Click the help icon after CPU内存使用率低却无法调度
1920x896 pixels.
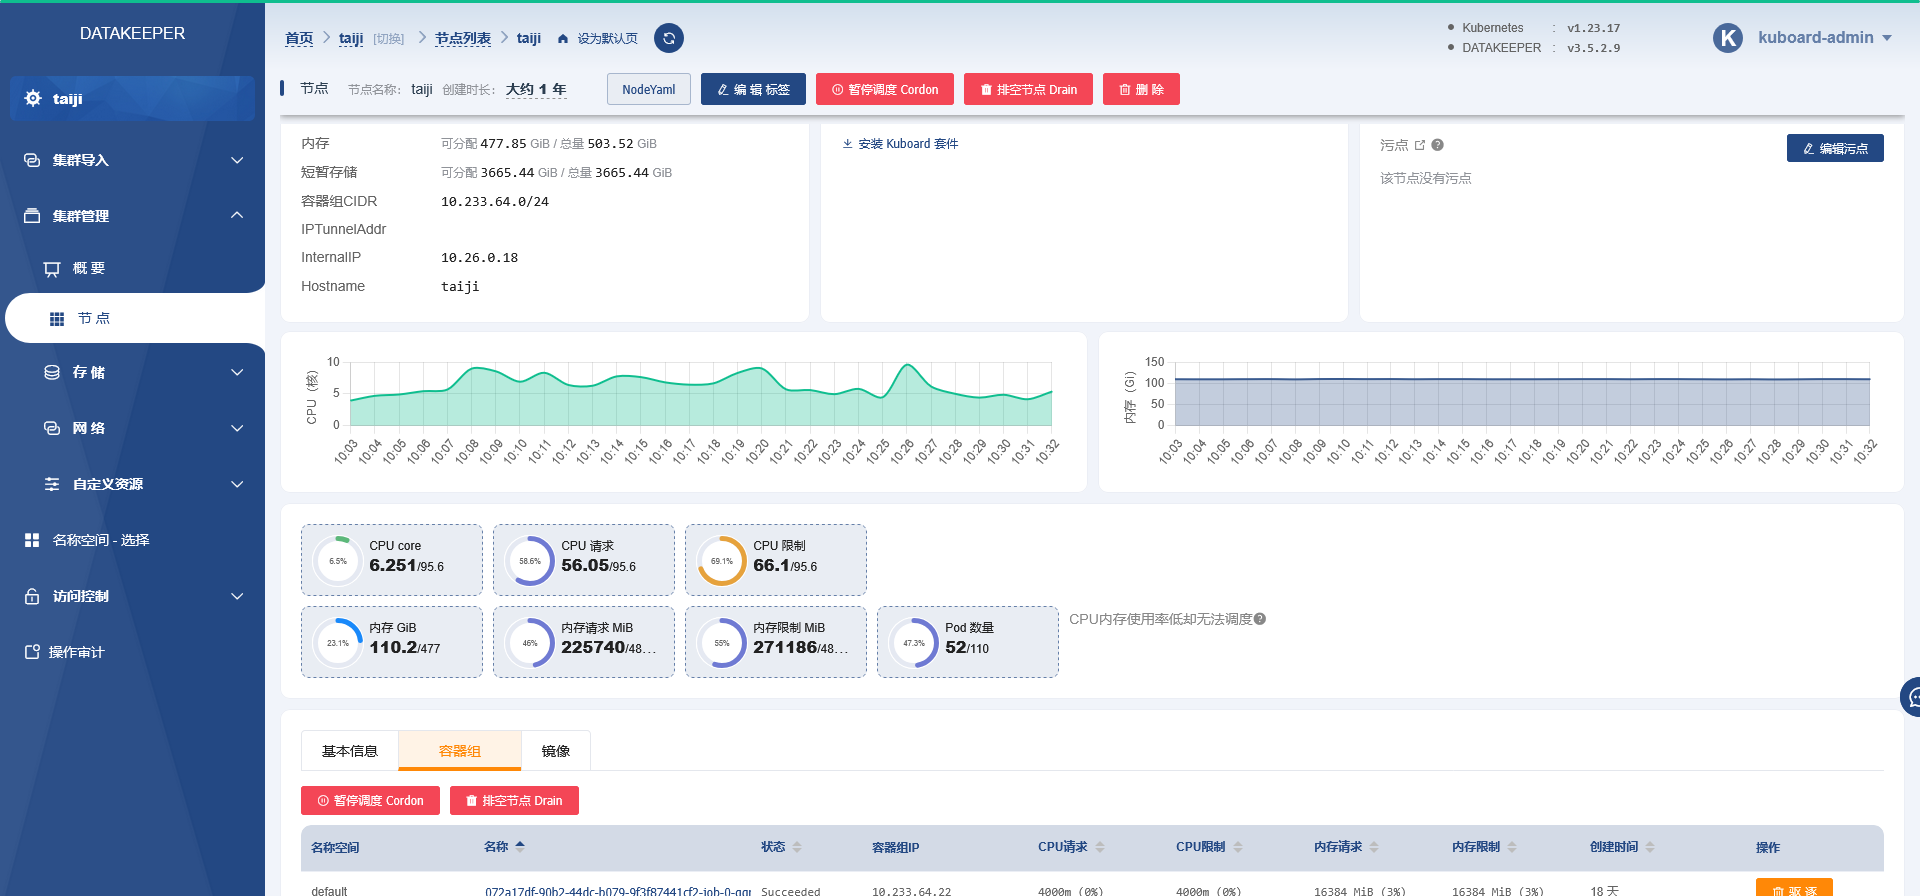pyautogui.click(x=1260, y=619)
